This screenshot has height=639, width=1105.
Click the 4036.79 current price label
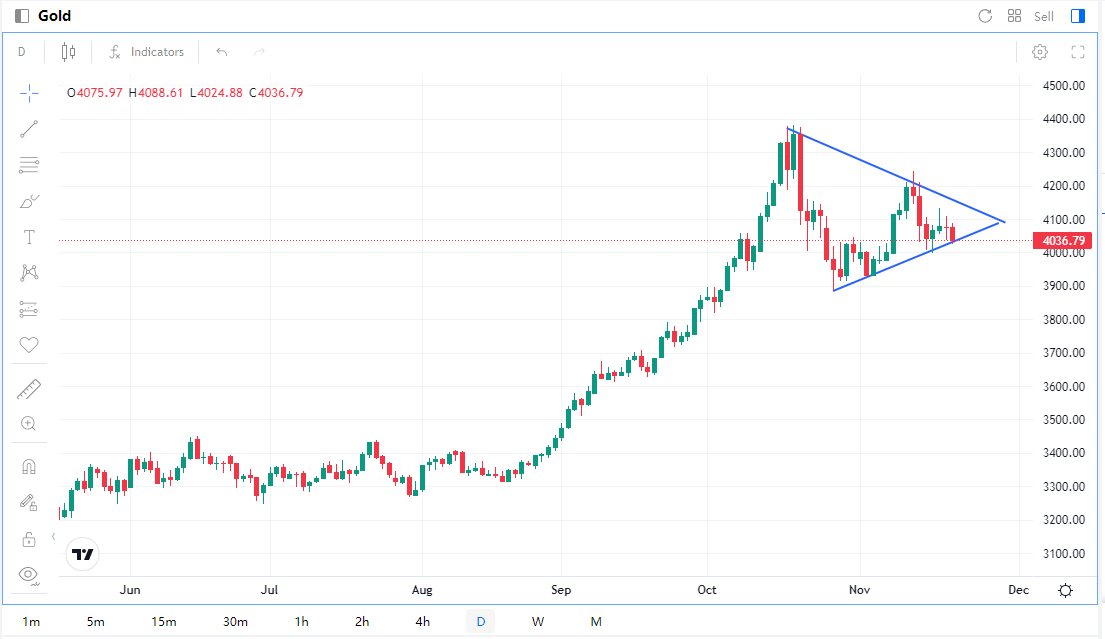[1064, 241]
